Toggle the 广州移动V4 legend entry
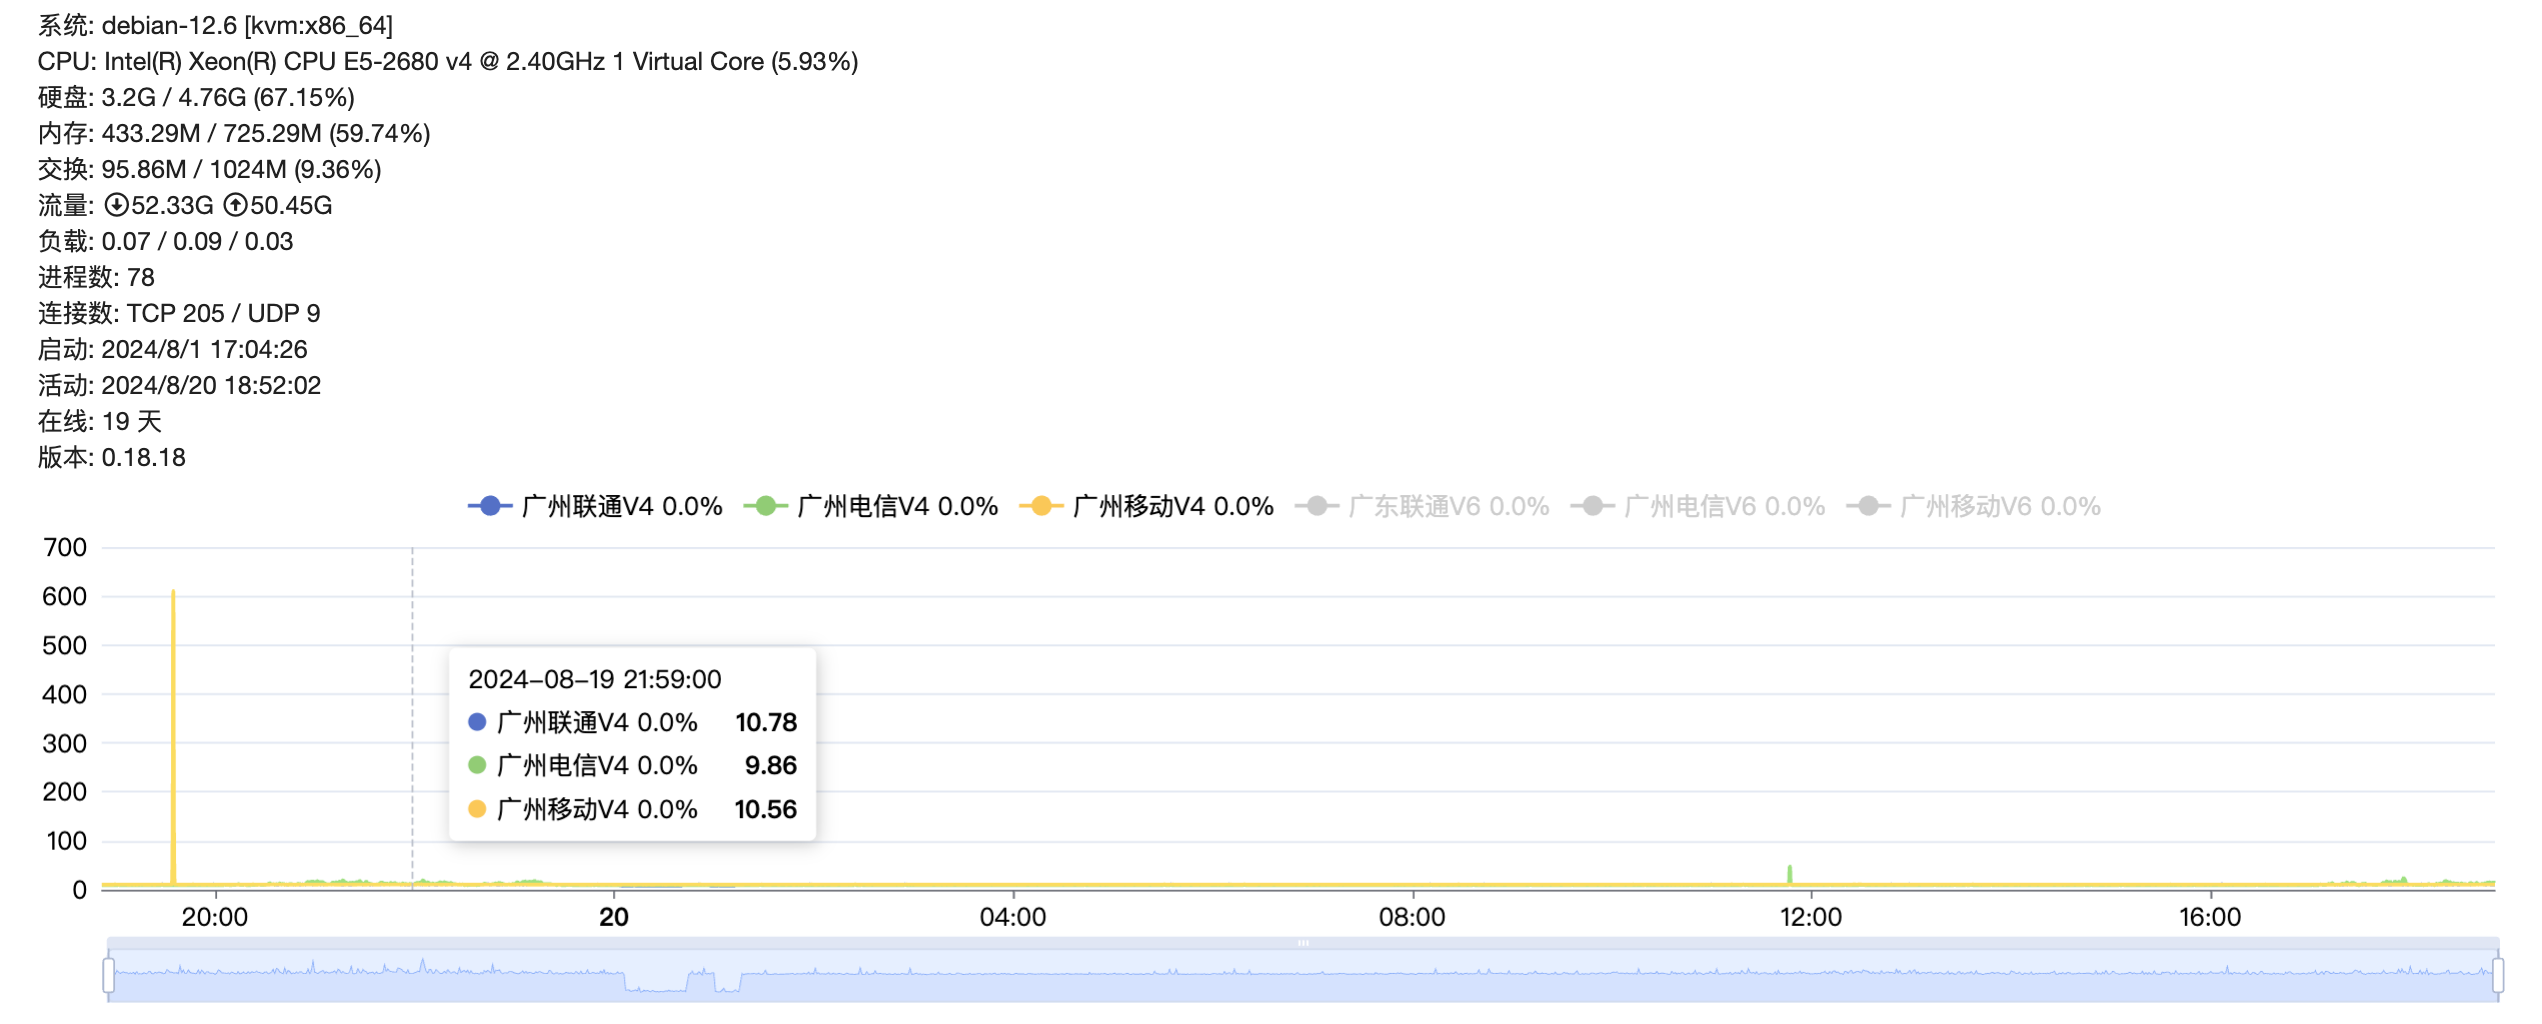This screenshot has height=1024, width=2542. click(x=1146, y=507)
